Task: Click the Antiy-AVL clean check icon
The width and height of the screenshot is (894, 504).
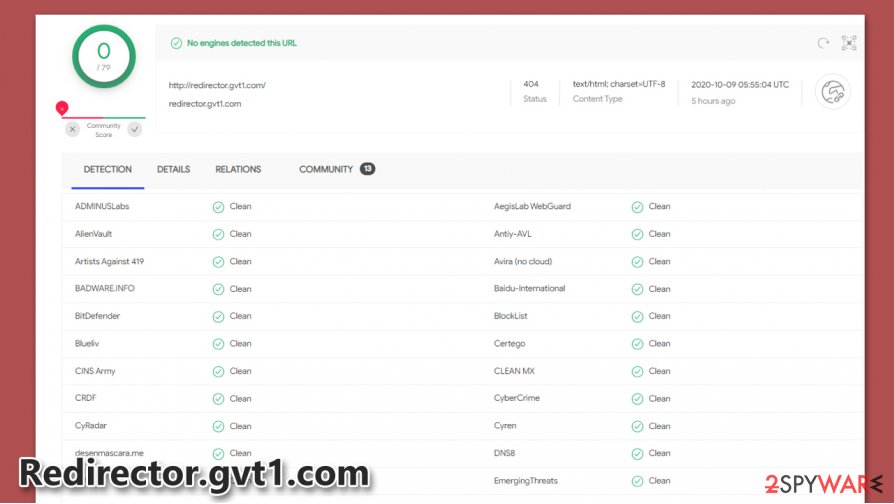Action: pyautogui.click(x=637, y=234)
